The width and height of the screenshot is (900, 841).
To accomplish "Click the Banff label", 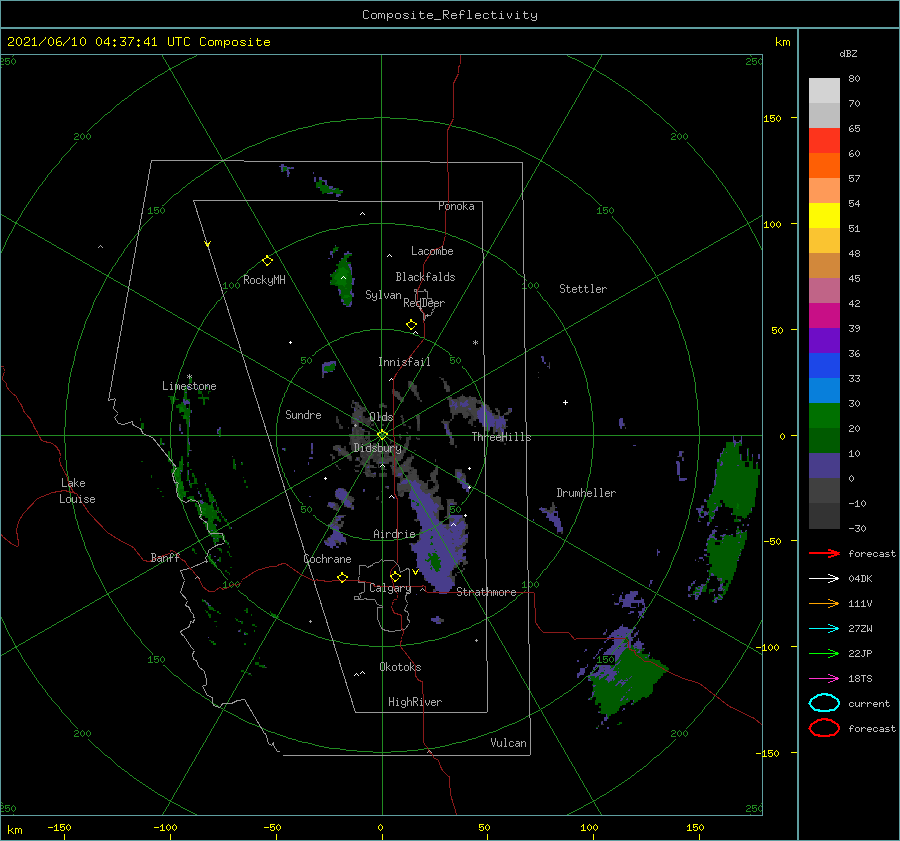I will pos(165,558).
